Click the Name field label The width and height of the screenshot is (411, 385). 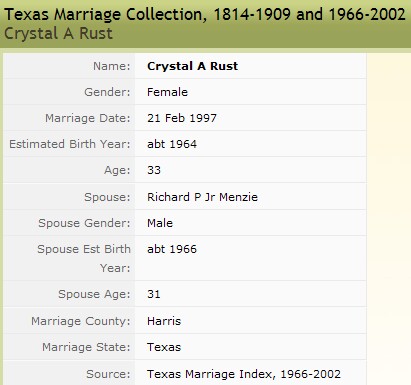[x=112, y=66]
